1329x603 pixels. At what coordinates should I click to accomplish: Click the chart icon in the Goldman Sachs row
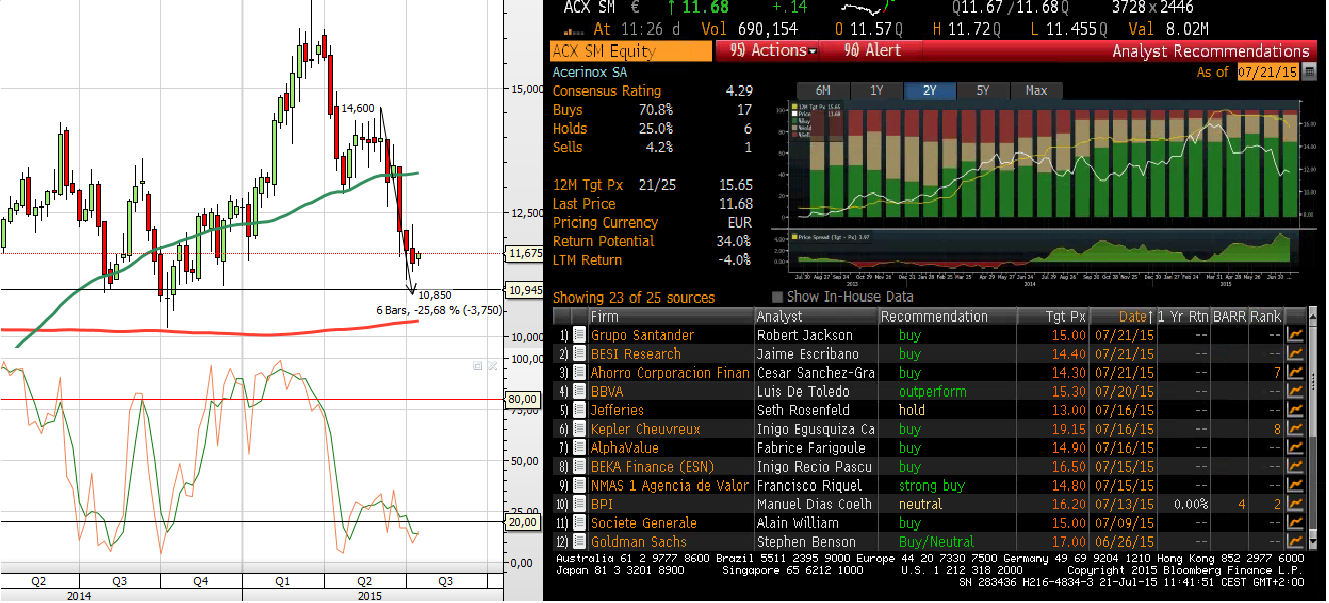(x=1295, y=542)
